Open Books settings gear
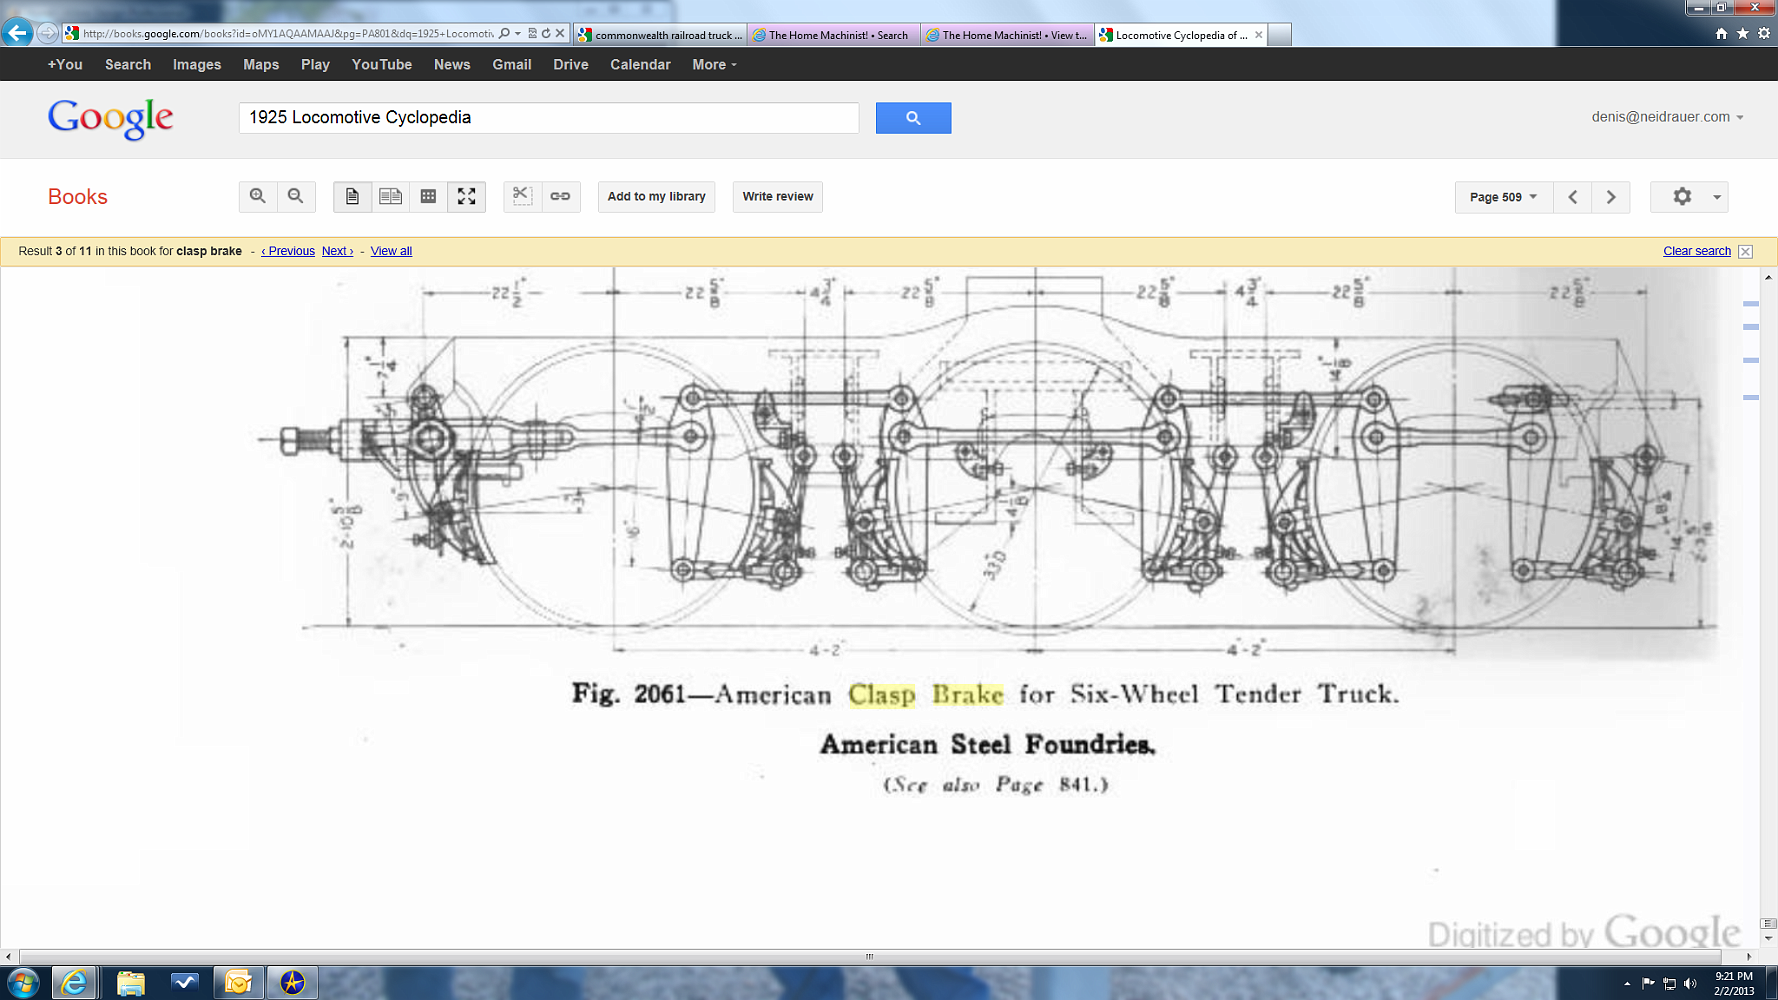 click(x=1682, y=197)
